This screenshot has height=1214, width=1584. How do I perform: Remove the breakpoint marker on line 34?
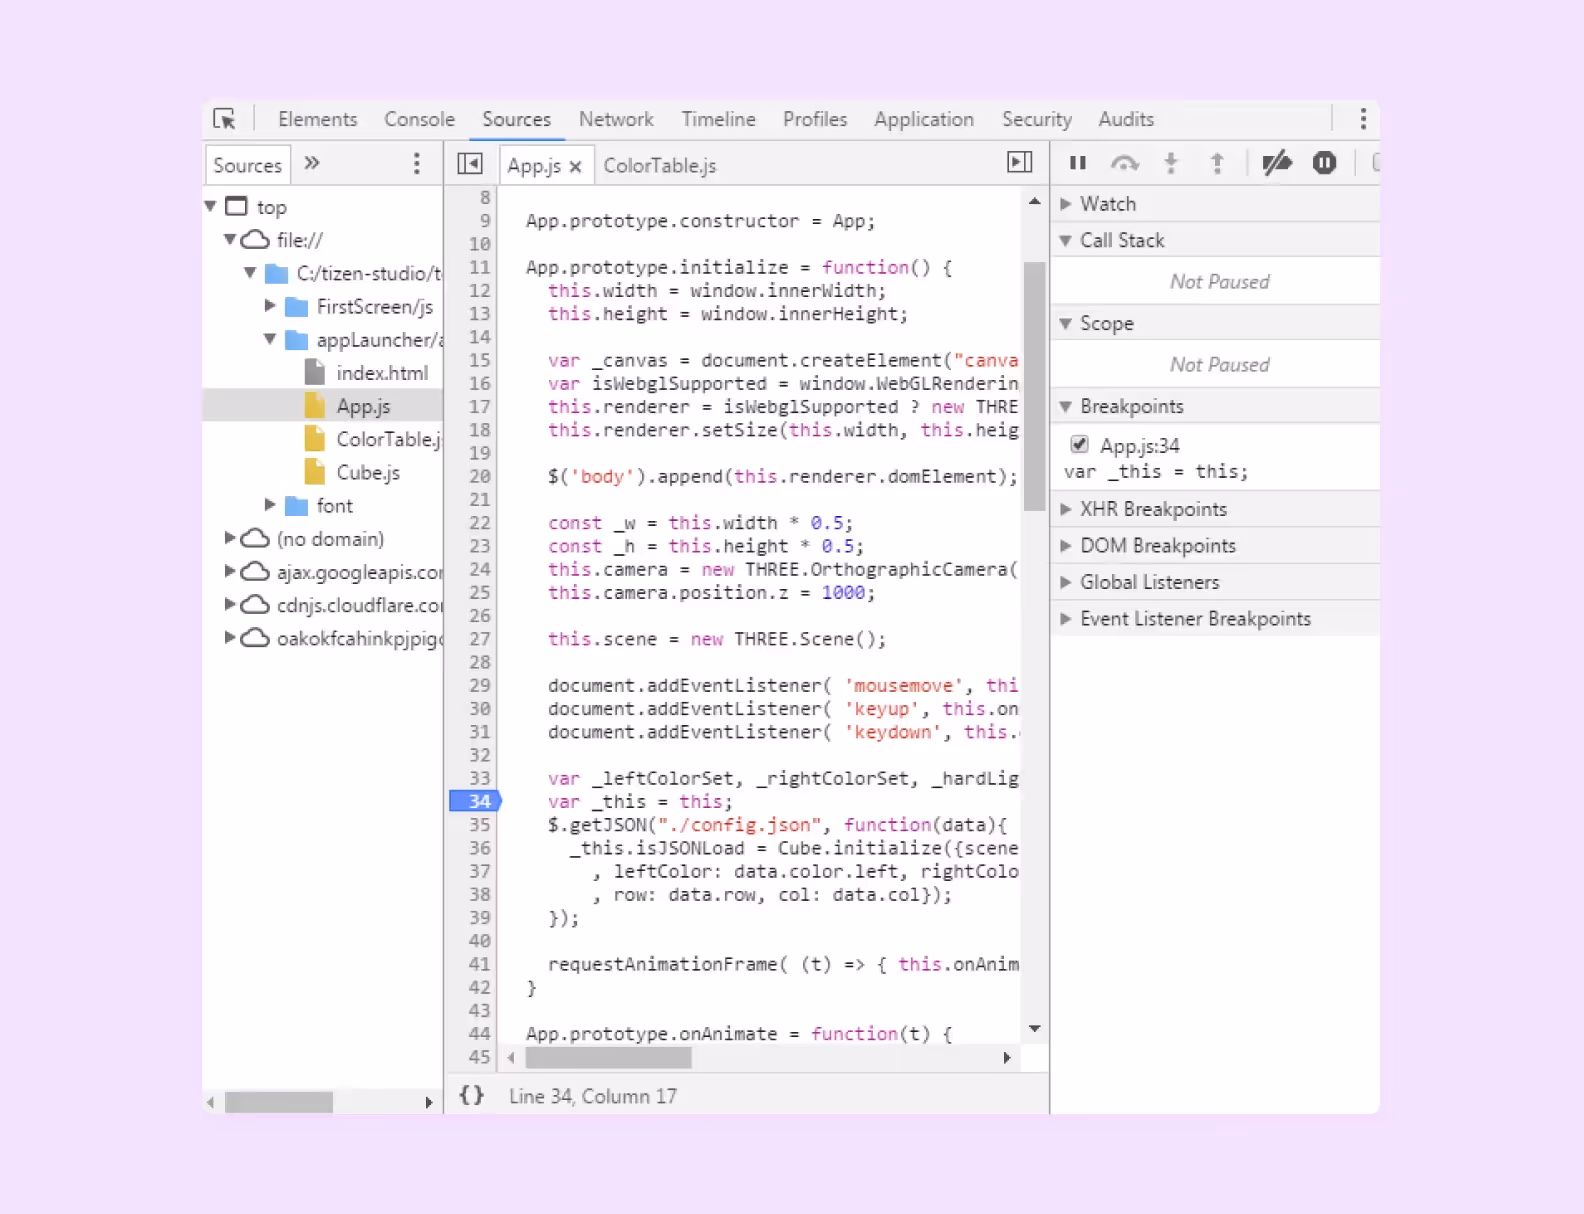(x=475, y=801)
